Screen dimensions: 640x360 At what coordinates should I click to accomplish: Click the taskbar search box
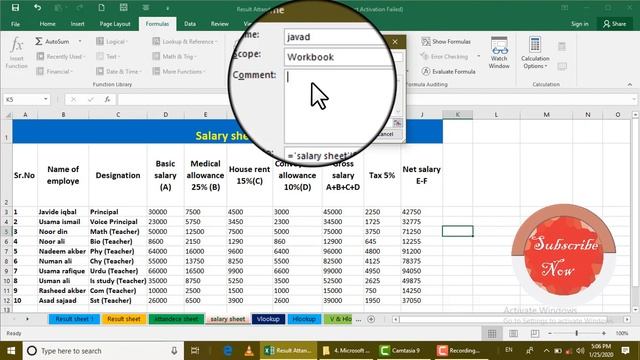103,351
